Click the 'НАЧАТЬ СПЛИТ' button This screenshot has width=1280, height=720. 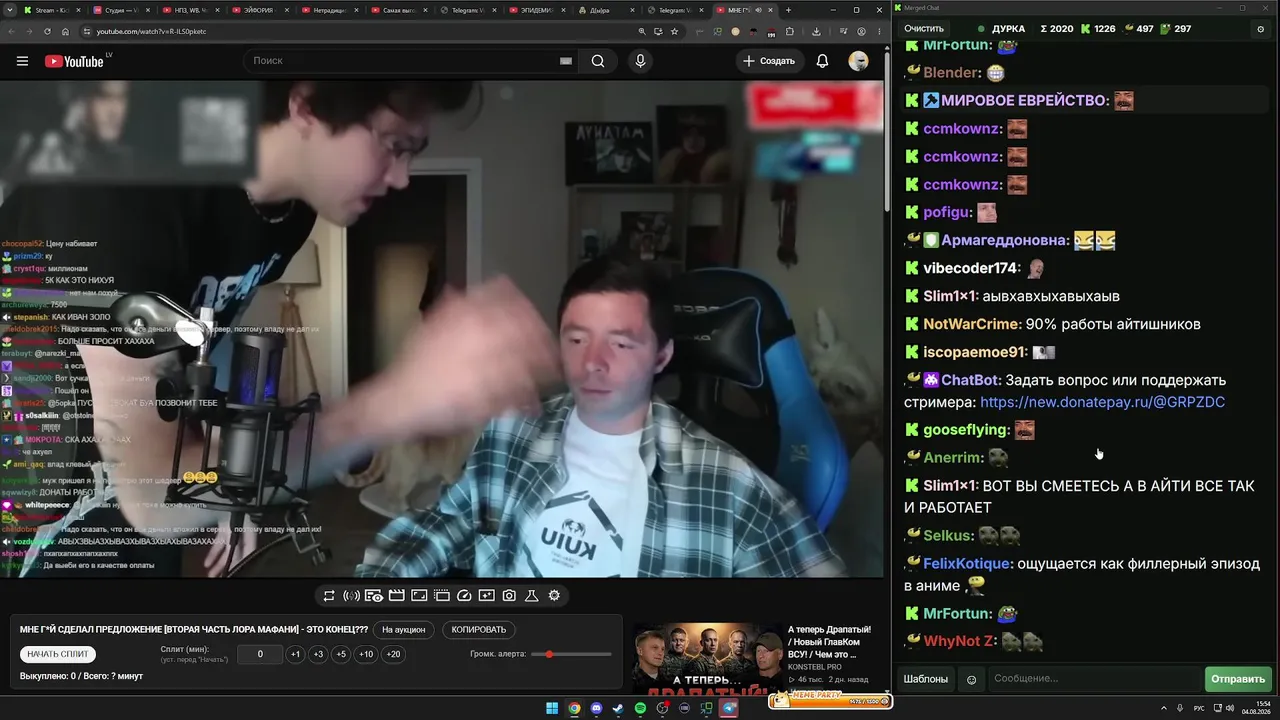click(58, 654)
